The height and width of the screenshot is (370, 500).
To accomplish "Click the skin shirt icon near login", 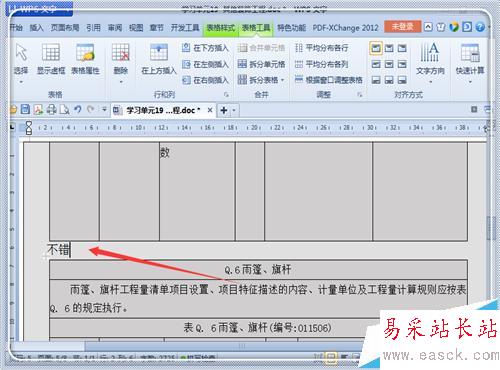I will (441, 27).
